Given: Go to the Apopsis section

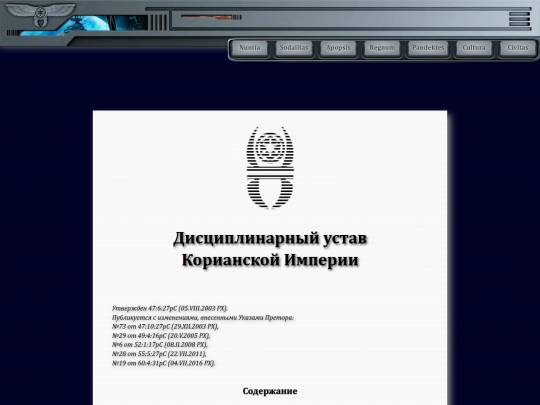Looking at the screenshot, I should pyautogui.click(x=338, y=48).
